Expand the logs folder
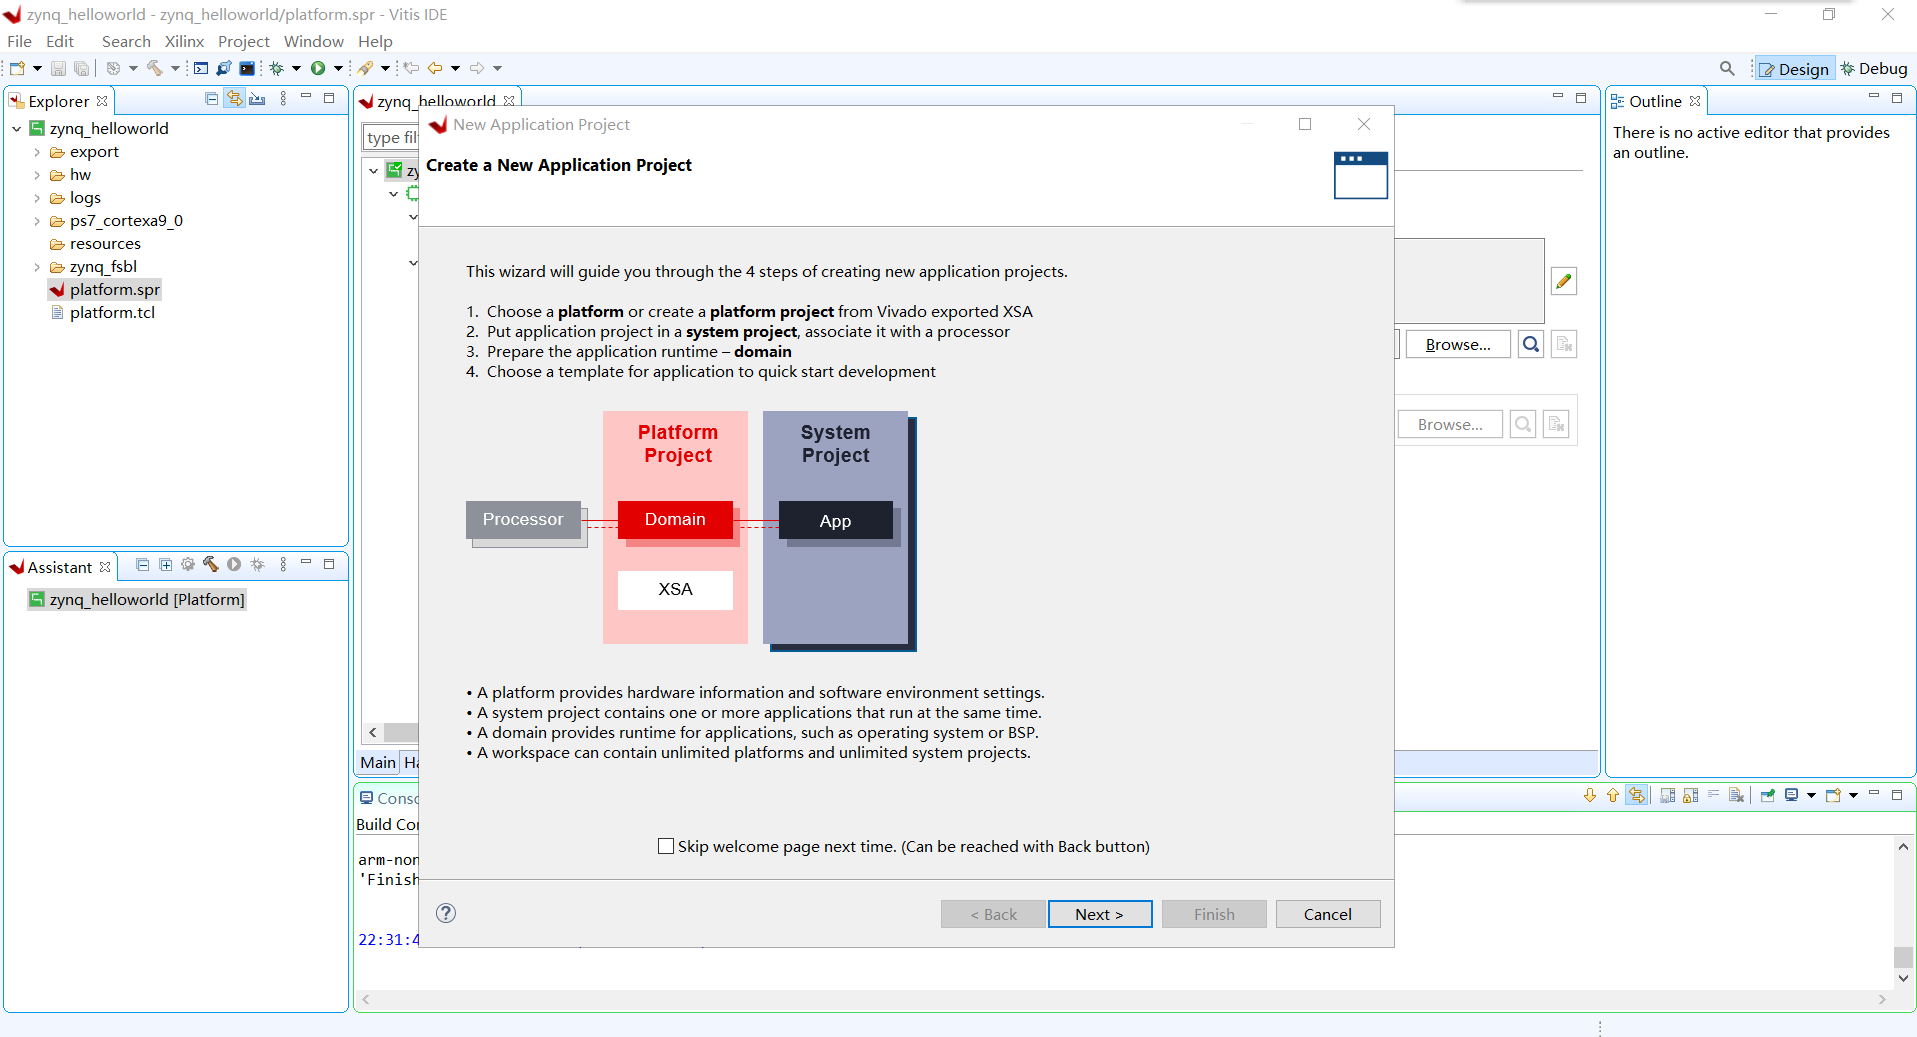The height and width of the screenshot is (1037, 1917). pyautogui.click(x=38, y=198)
